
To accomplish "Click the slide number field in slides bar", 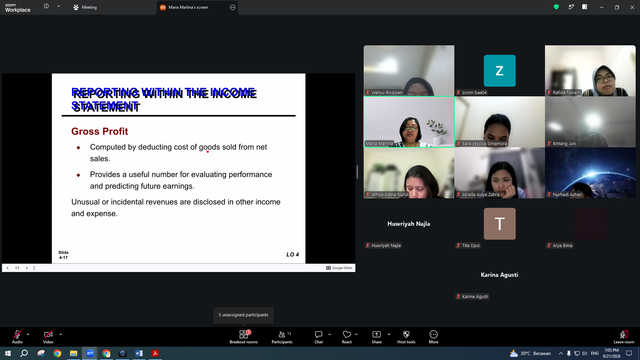I will point(17,268).
